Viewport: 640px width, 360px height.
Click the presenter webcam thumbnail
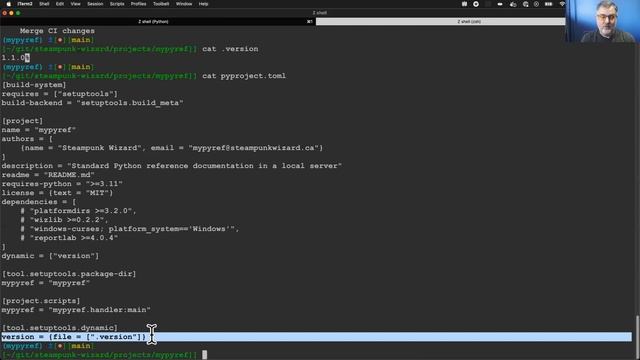pos(603,21)
